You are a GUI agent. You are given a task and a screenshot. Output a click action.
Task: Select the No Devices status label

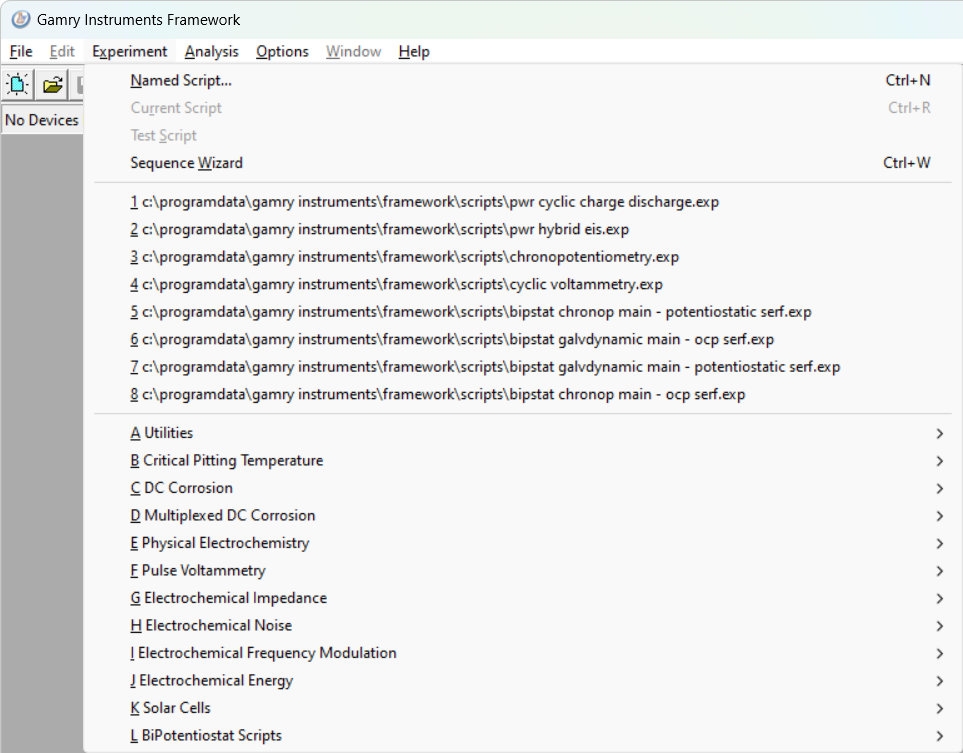pos(42,120)
